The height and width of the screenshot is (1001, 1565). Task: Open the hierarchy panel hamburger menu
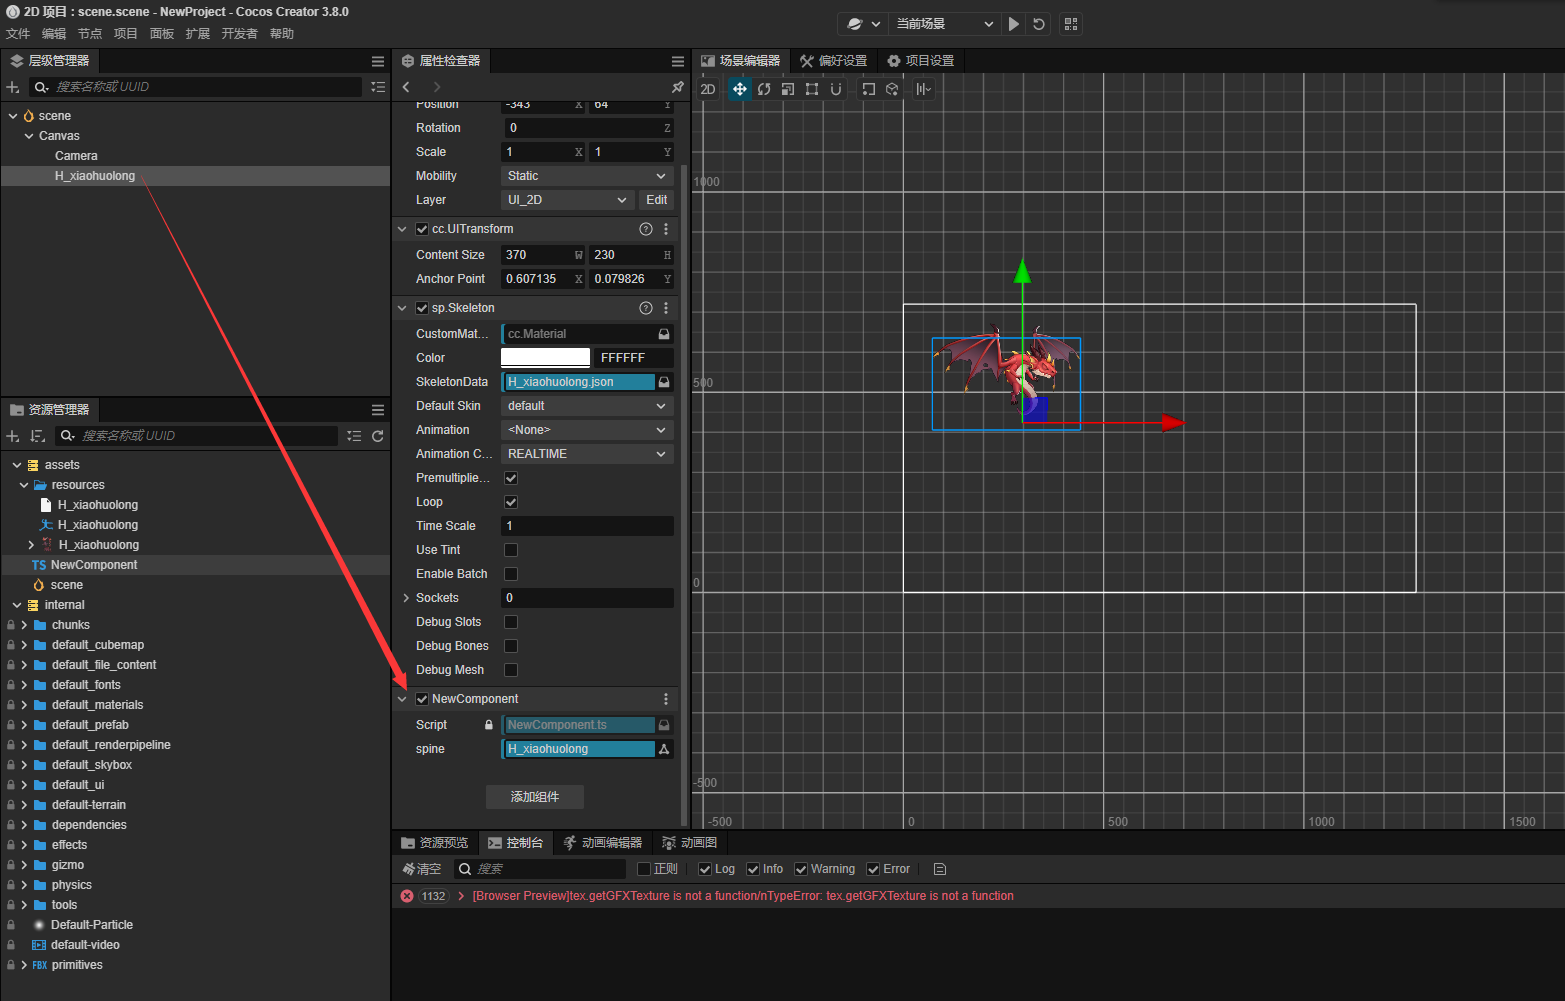click(x=378, y=61)
